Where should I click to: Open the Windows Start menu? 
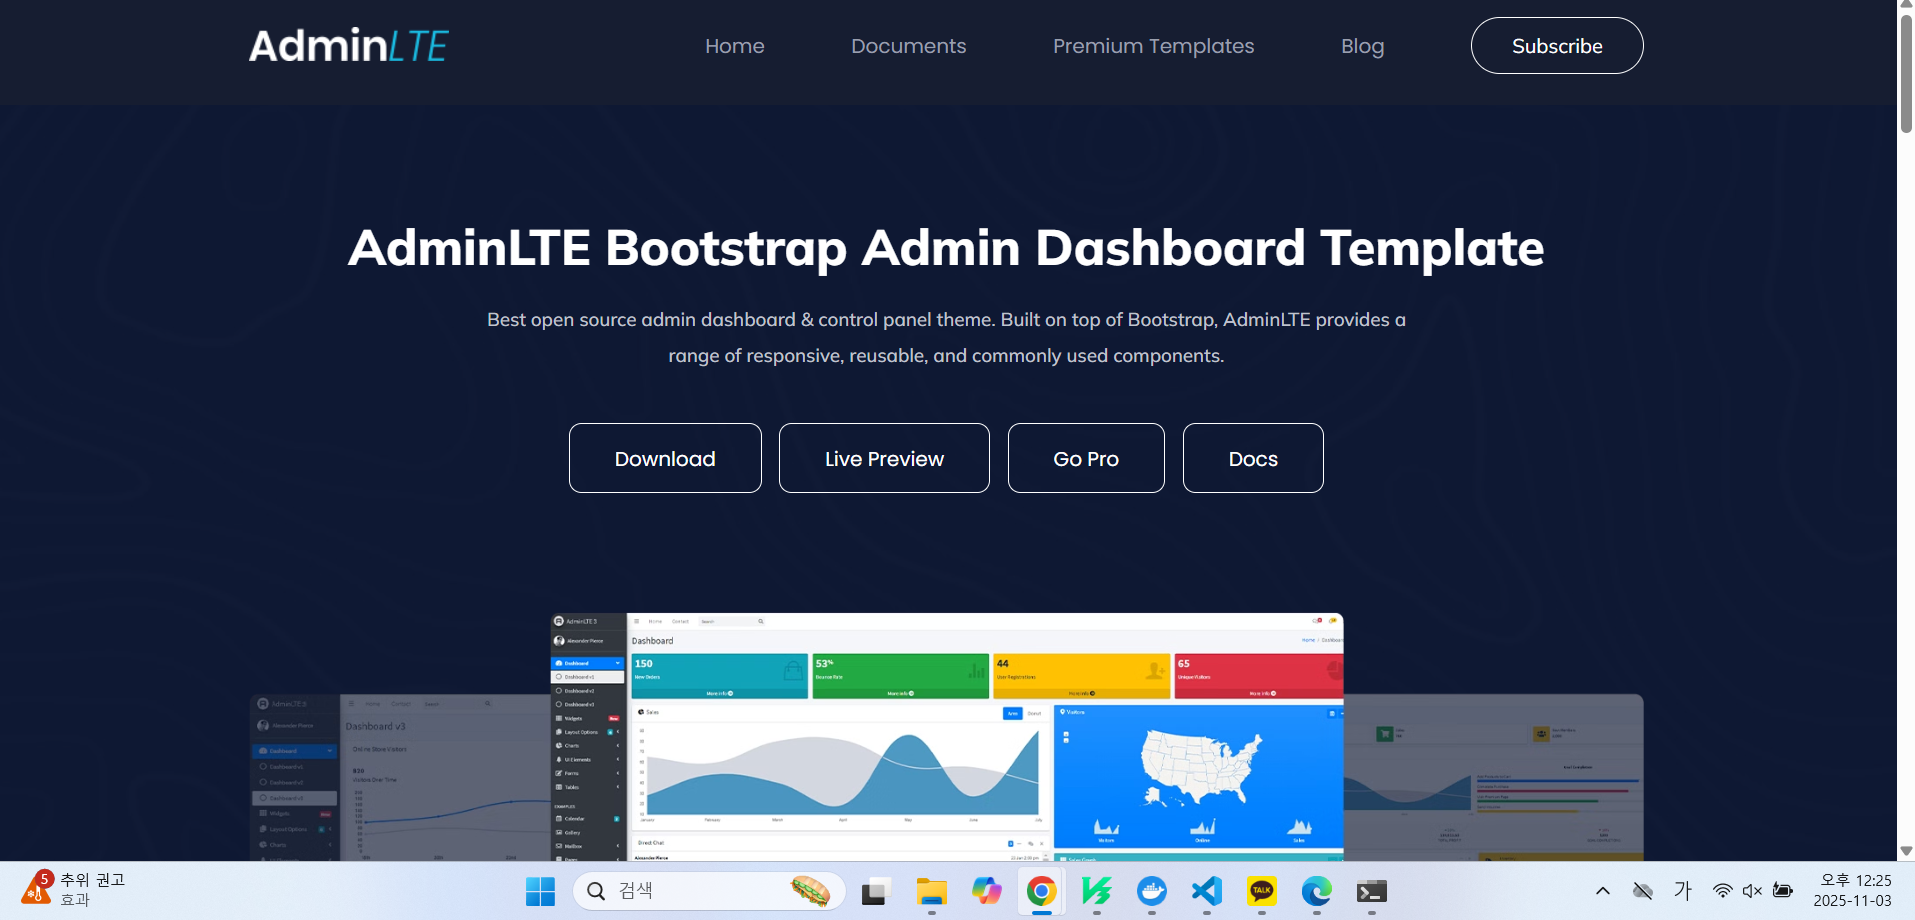tap(540, 891)
